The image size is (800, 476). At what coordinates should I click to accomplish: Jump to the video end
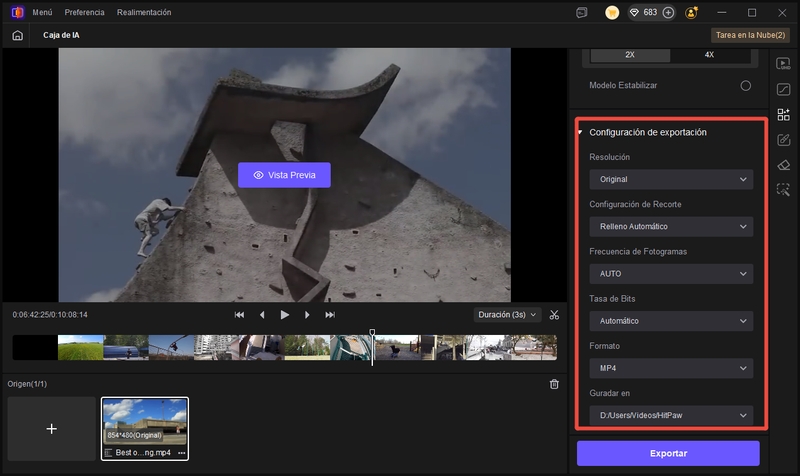pyautogui.click(x=330, y=315)
